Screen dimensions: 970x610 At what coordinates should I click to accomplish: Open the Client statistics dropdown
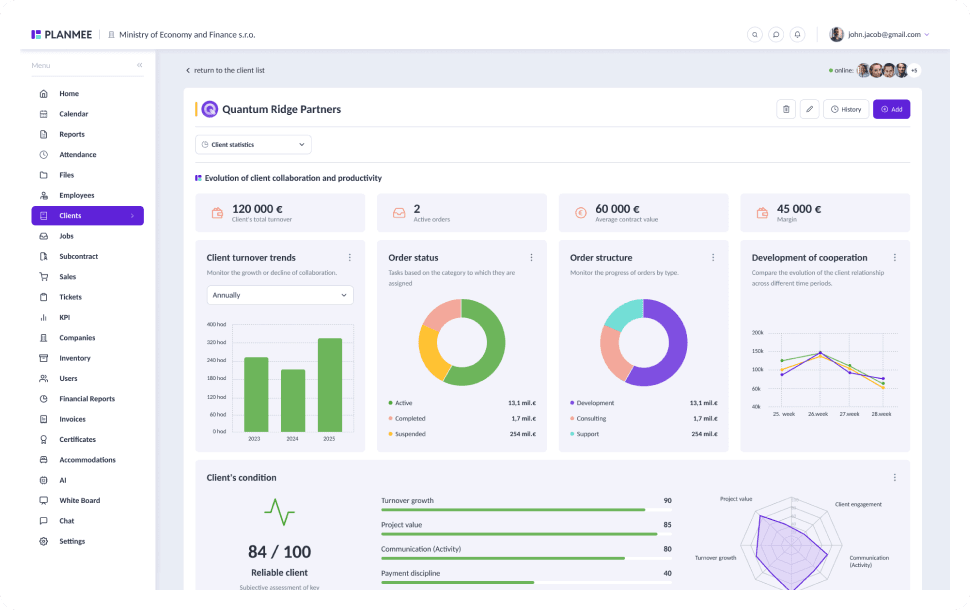[253, 145]
